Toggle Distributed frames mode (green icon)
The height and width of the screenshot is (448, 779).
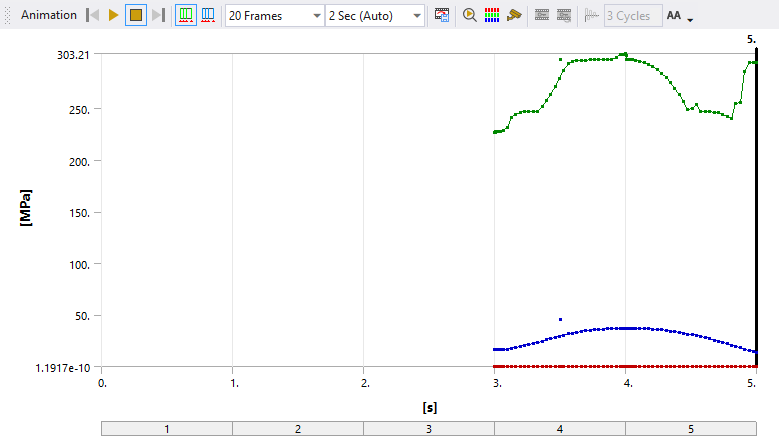tap(186, 15)
